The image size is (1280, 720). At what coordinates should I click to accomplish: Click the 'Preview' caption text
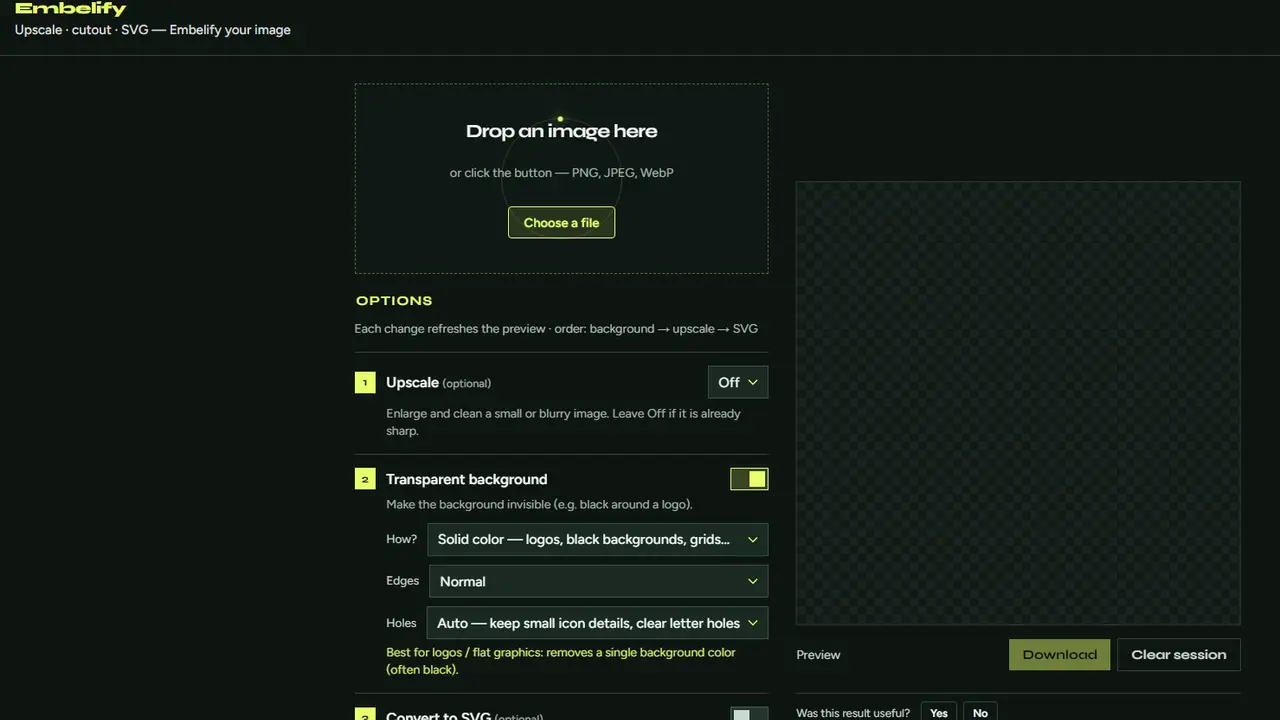tap(818, 655)
